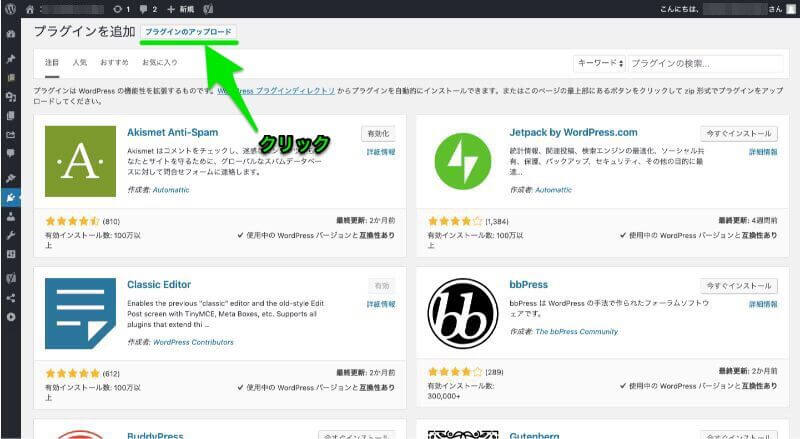
Task: Click 今すぐインストール for bbPress
Action: tap(739, 286)
